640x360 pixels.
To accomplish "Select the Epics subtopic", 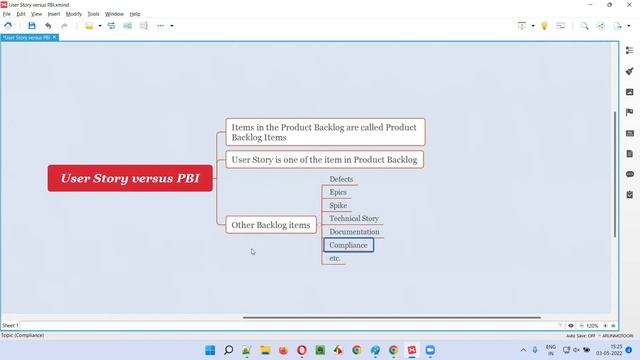I will tap(338, 192).
